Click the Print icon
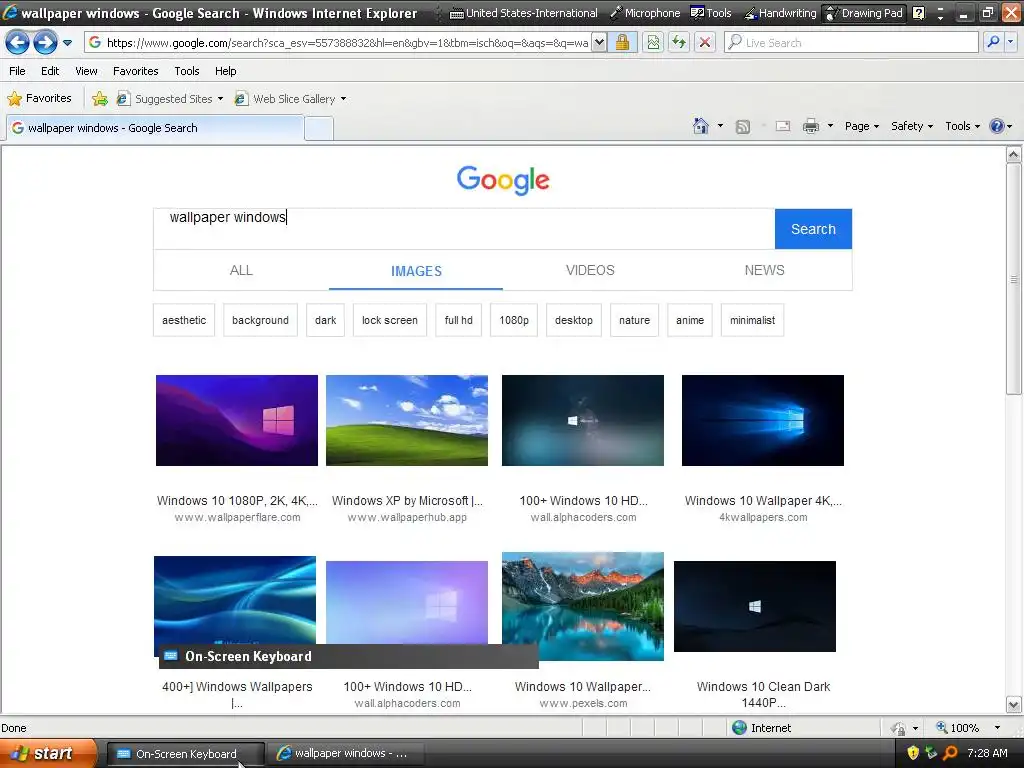Viewport: 1024px width, 768px height. coord(810,126)
